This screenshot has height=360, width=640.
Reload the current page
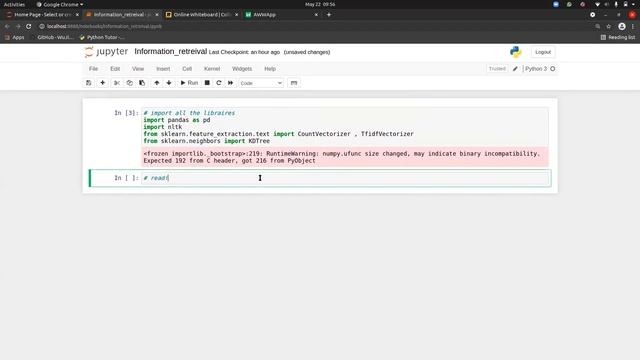[x=29, y=26]
